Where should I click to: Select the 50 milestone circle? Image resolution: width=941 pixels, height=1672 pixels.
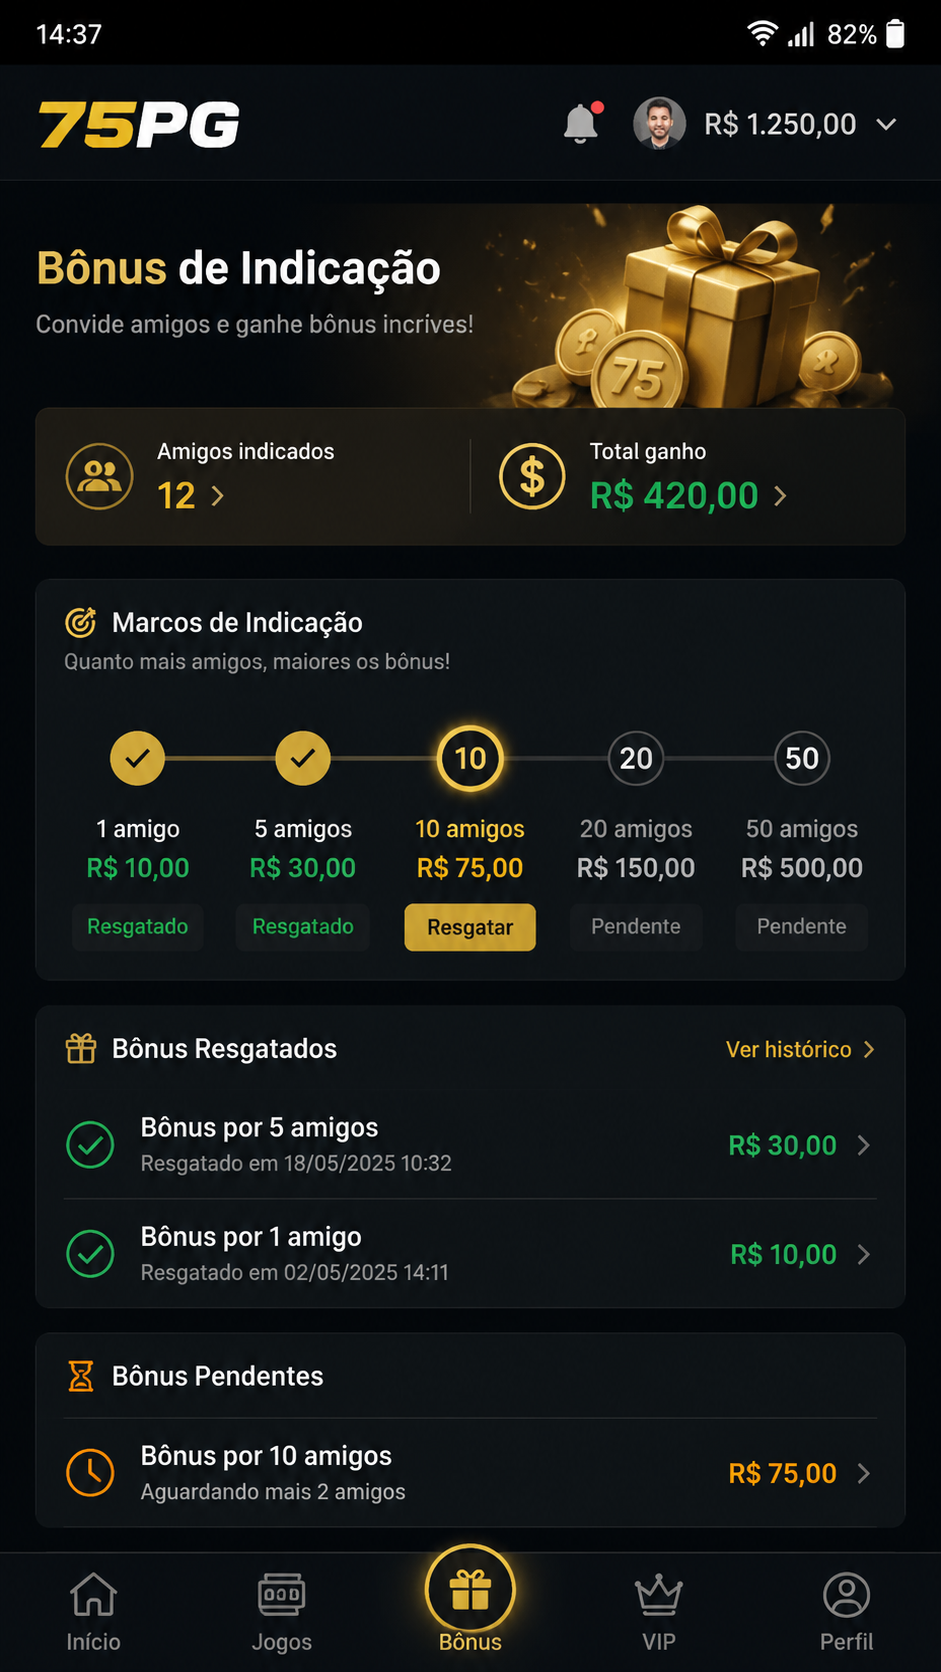[802, 759]
